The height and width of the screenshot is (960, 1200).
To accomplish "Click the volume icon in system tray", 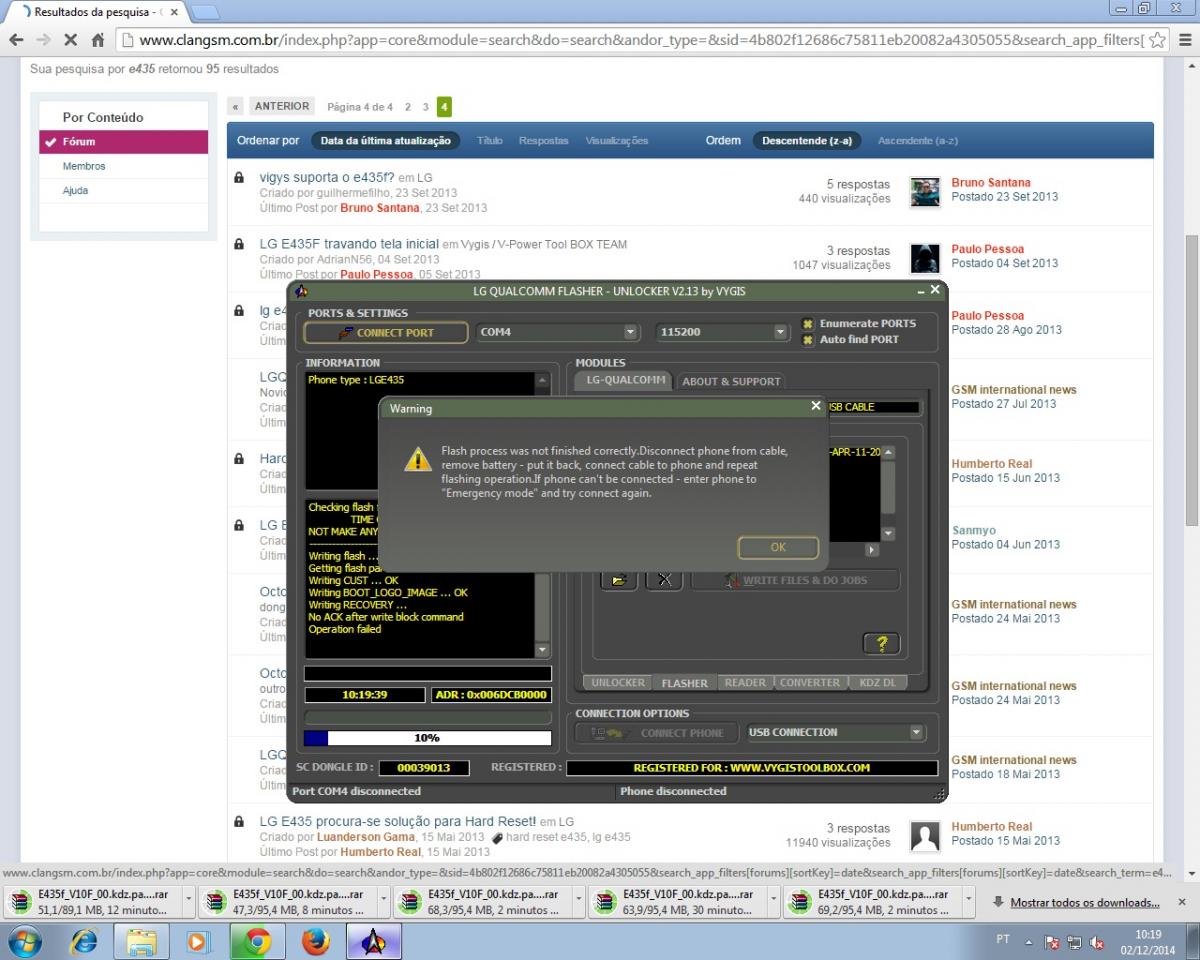I will pyautogui.click(x=1097, y=942).
